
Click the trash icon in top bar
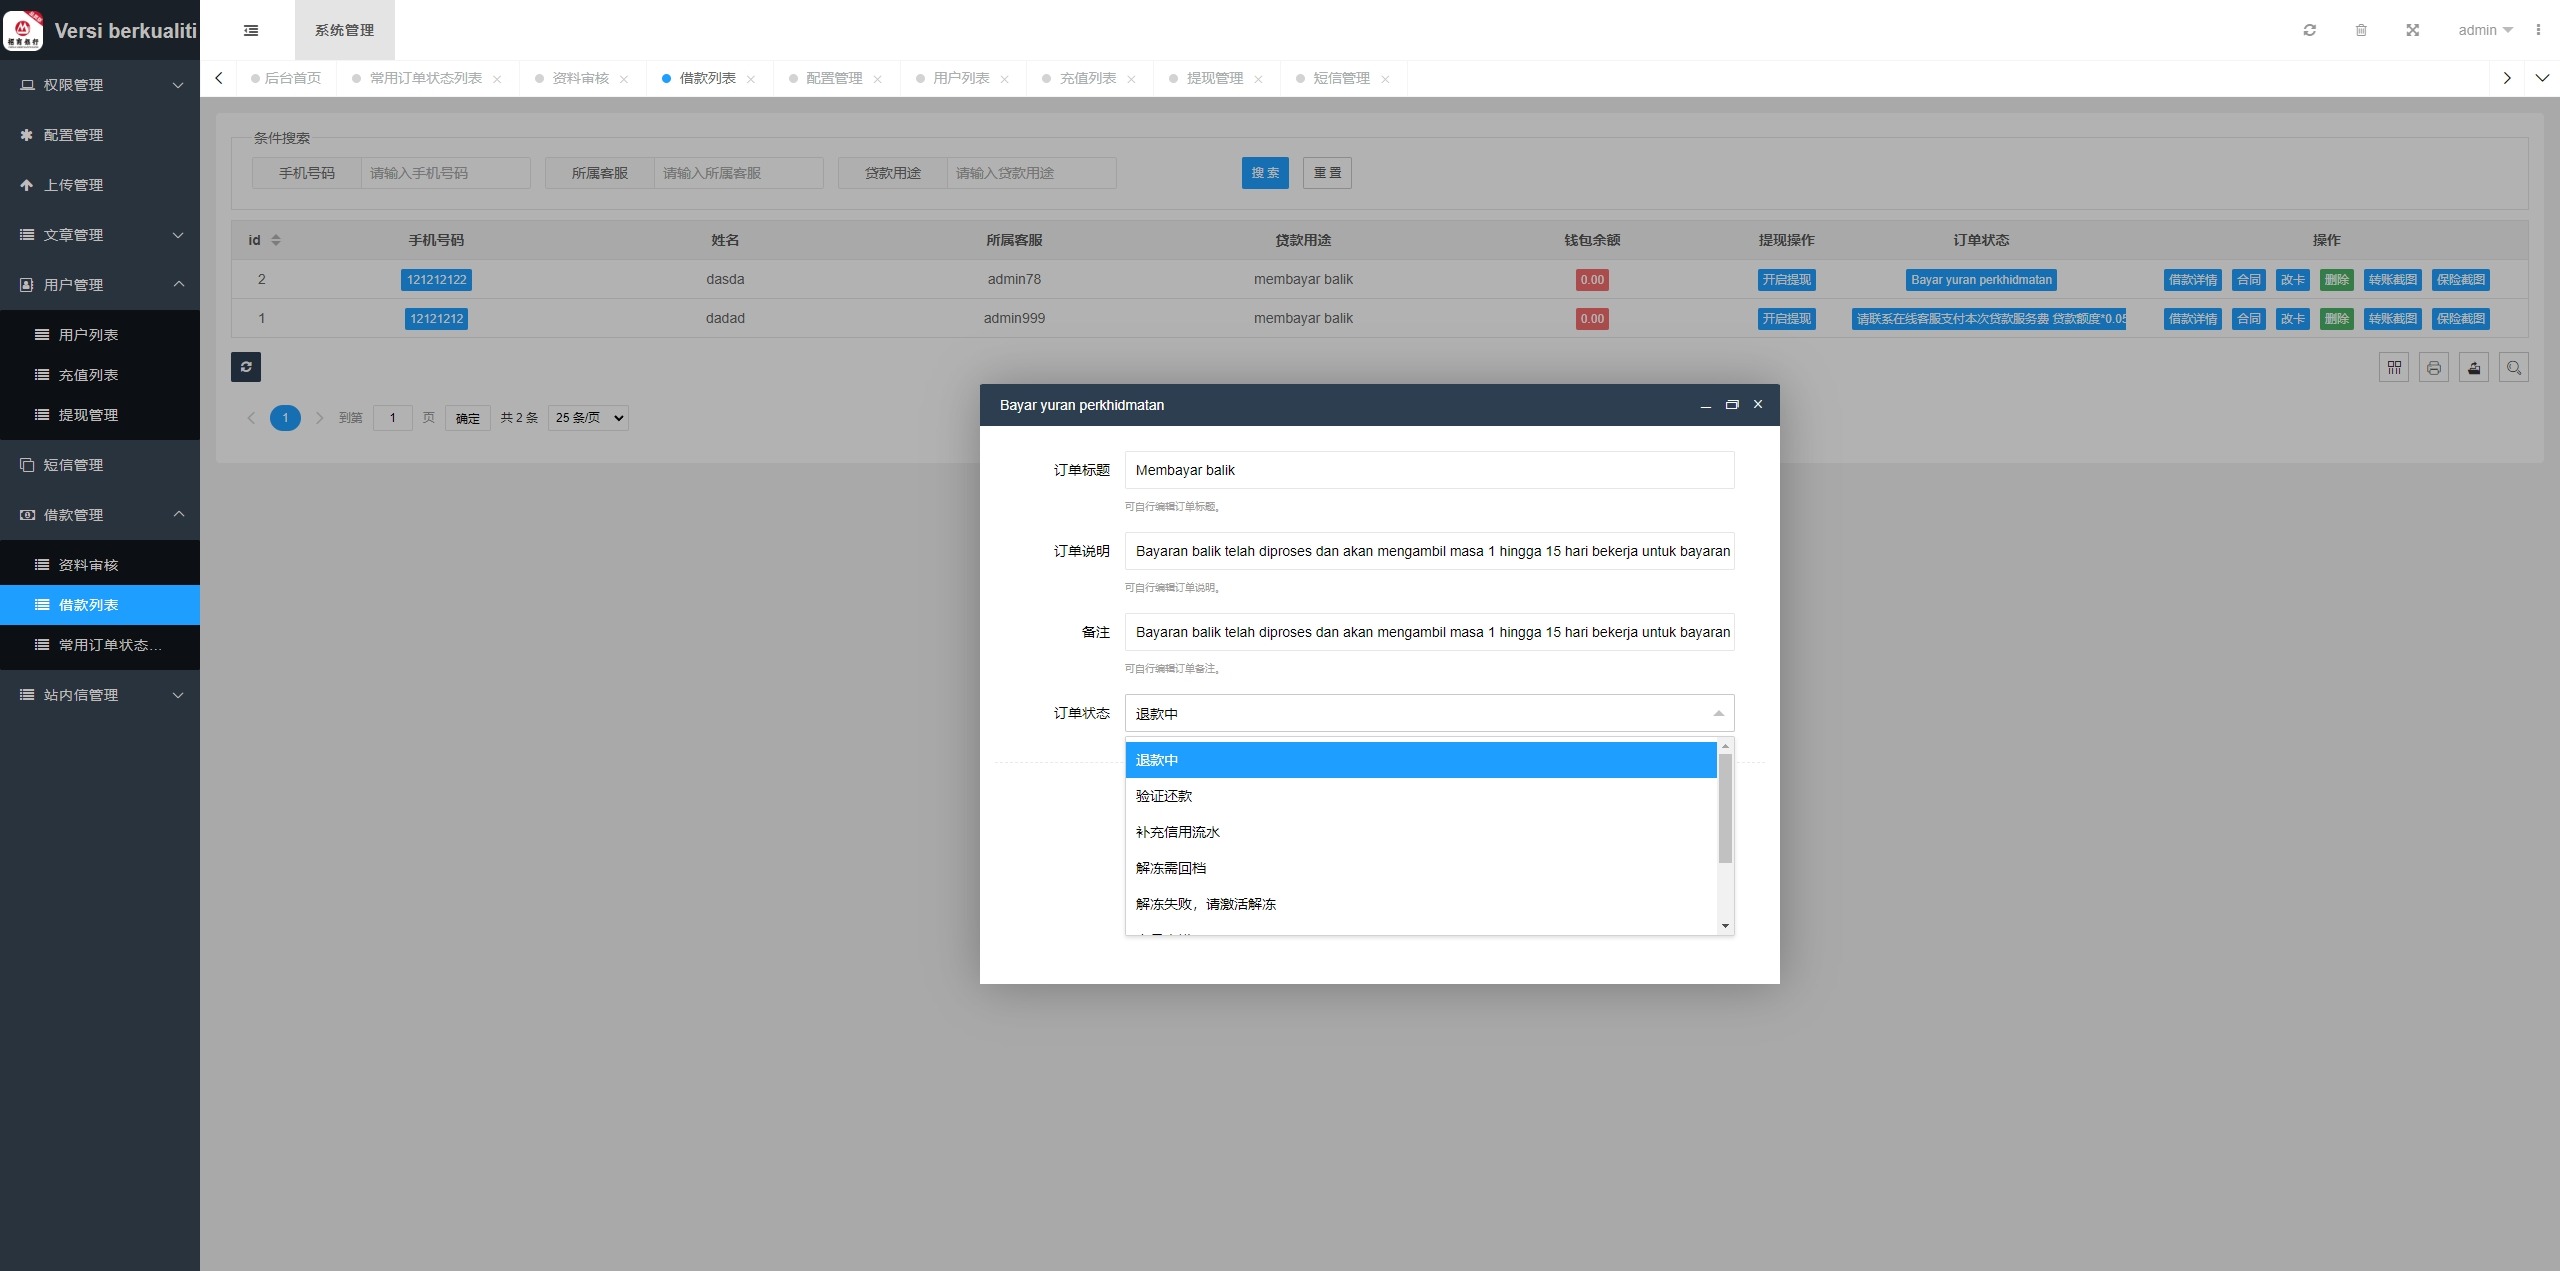coord(2361,30)
